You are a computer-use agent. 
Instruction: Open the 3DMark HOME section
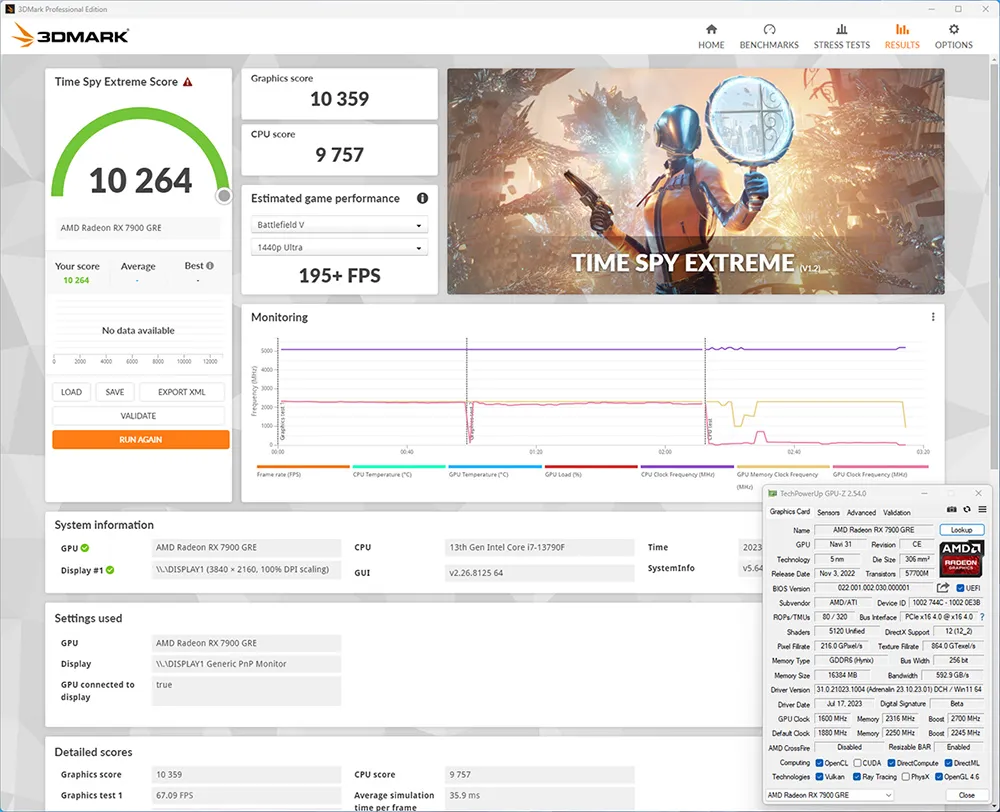click(711, 37)
